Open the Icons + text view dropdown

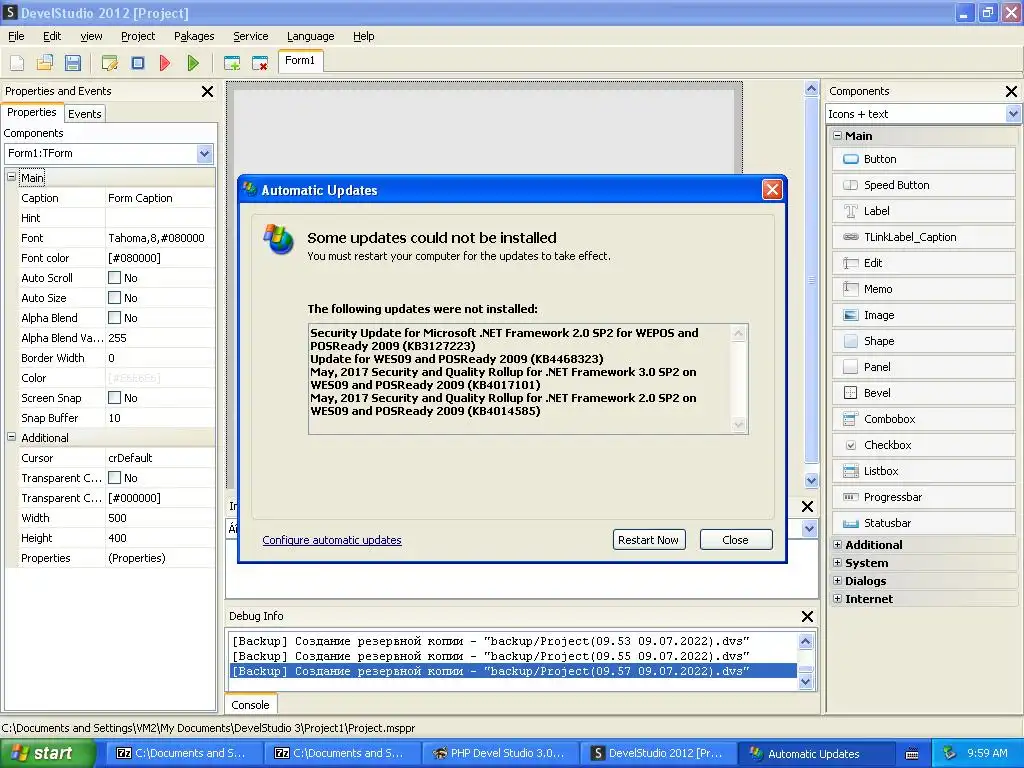(x=1012, y=114)
